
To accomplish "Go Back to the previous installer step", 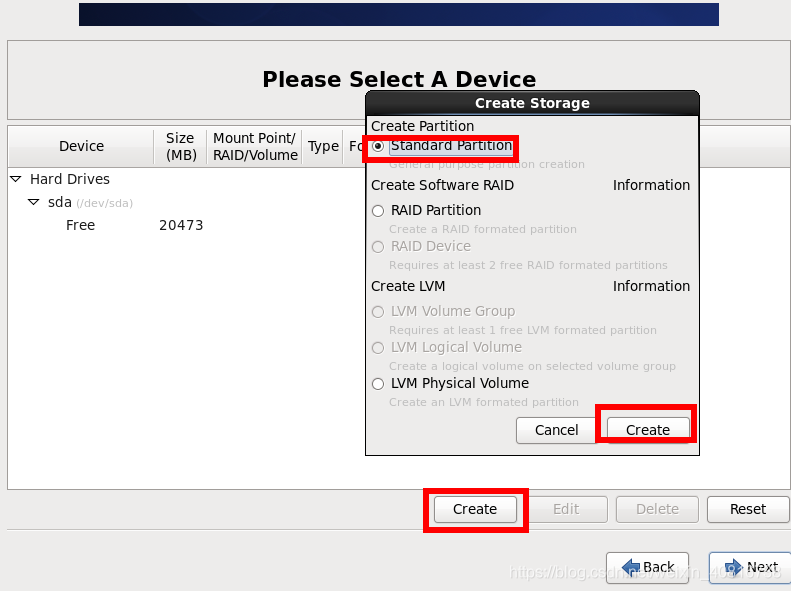I will click(647, 567).
